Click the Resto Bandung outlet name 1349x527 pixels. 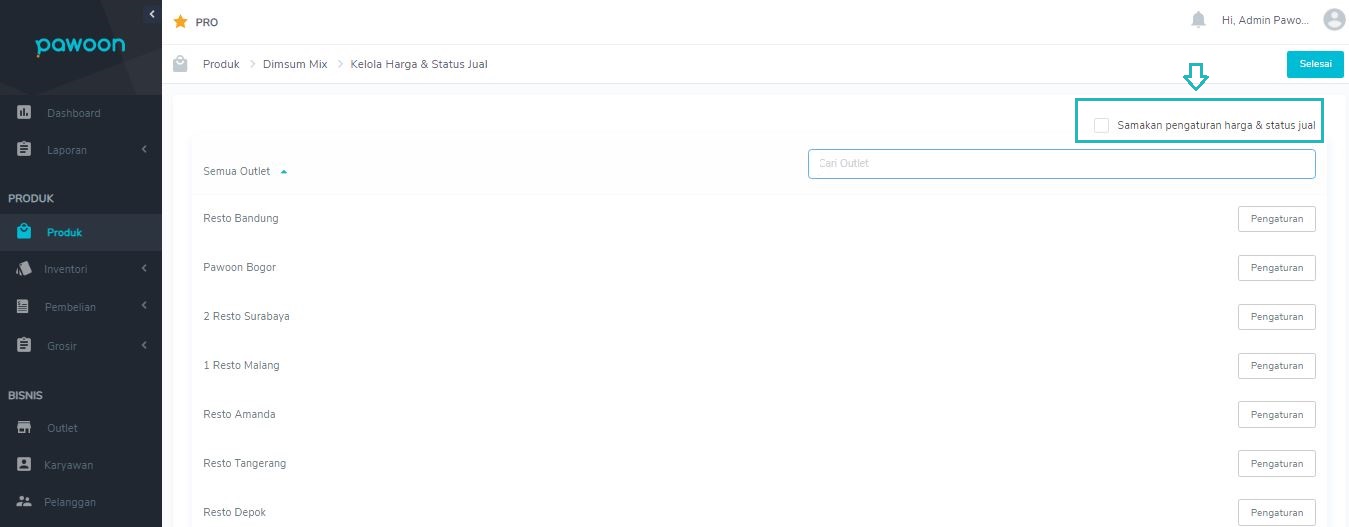tap(241, 218)
